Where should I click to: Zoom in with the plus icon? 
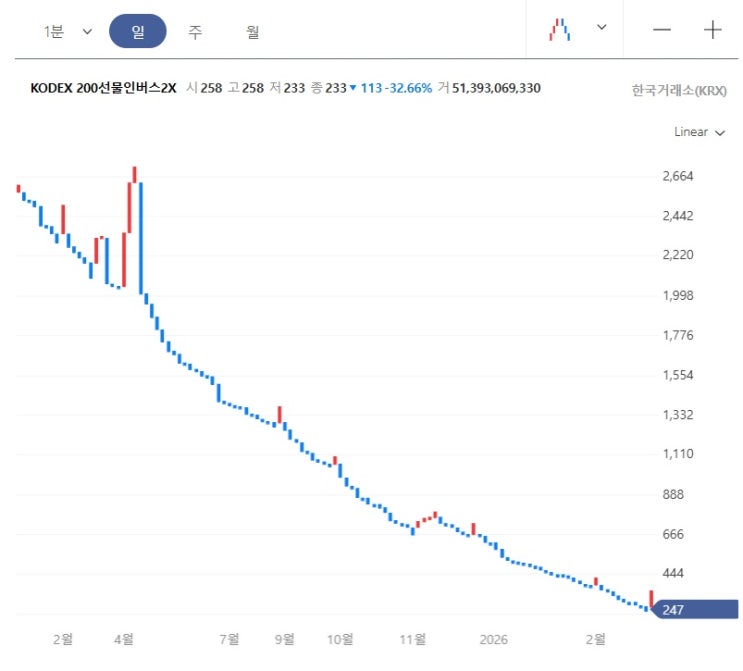pos(712,30)
